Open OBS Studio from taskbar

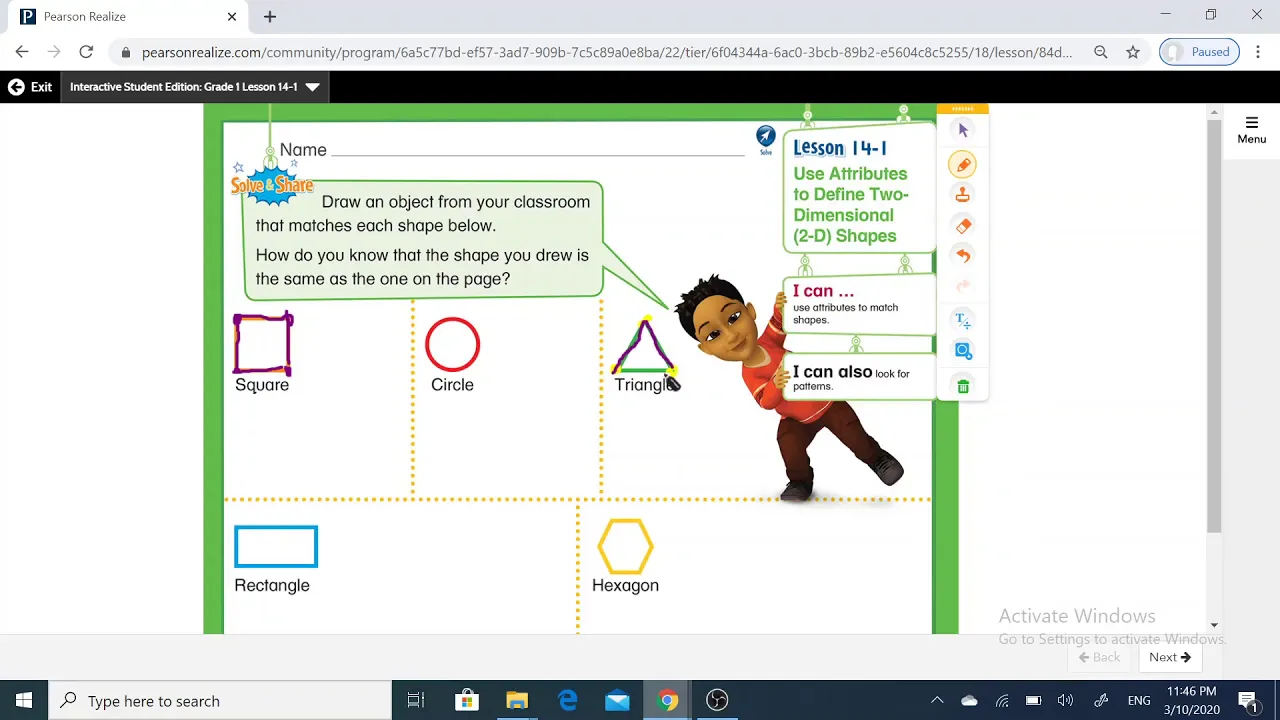(x=717, y=701)
